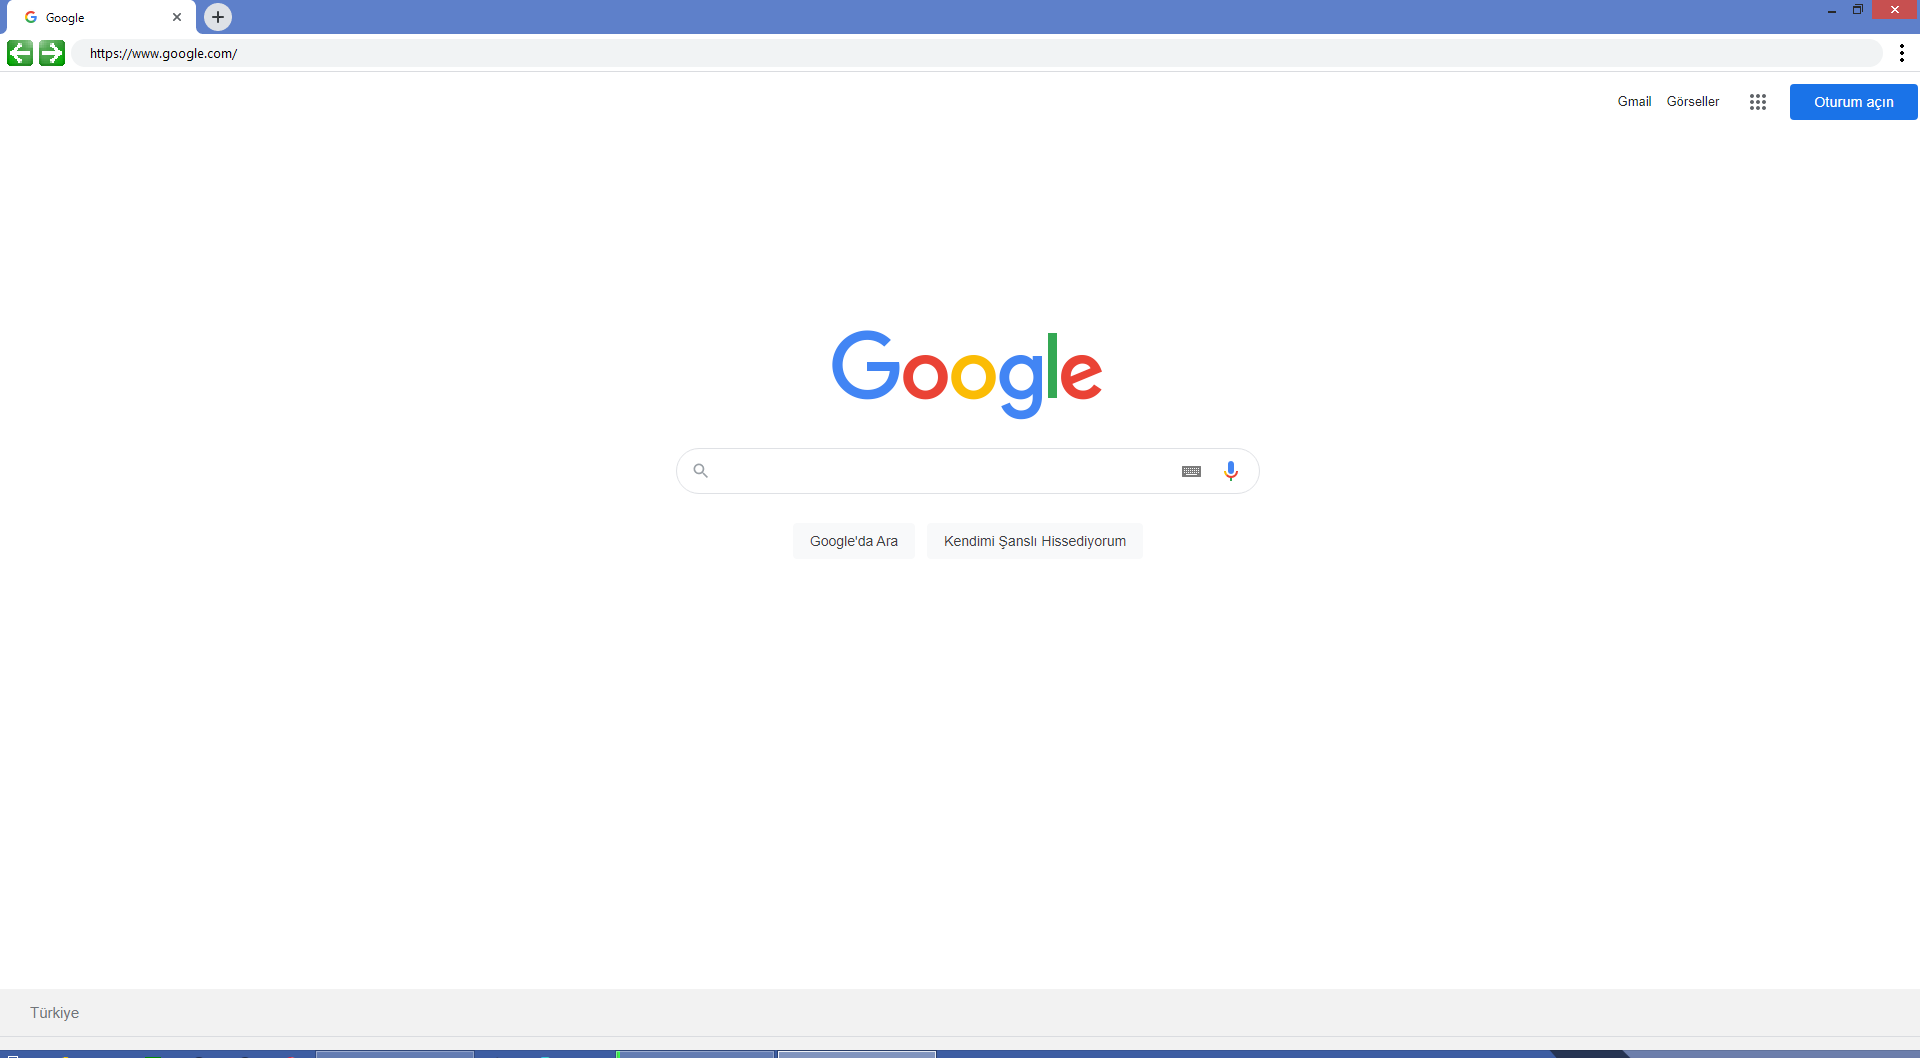Open a new tab with plus icon
Image resolution: width=1920 pixels, height=1058 pixels.
pos(218,17)
